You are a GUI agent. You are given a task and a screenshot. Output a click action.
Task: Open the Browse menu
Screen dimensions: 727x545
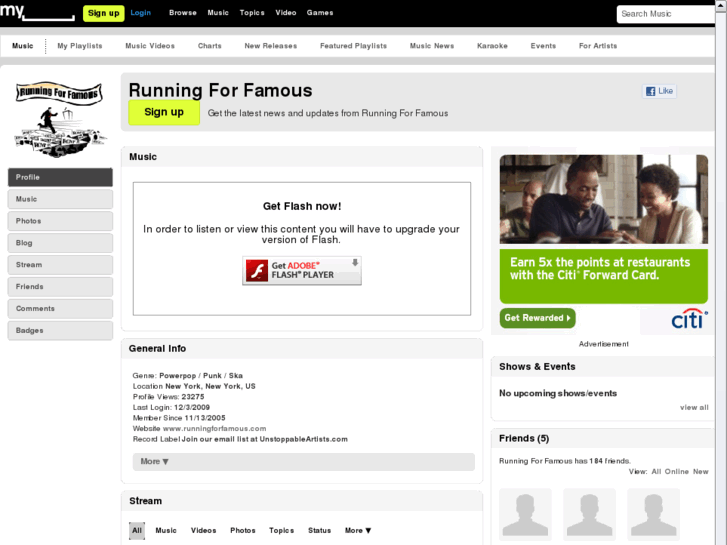click(183, 13)
